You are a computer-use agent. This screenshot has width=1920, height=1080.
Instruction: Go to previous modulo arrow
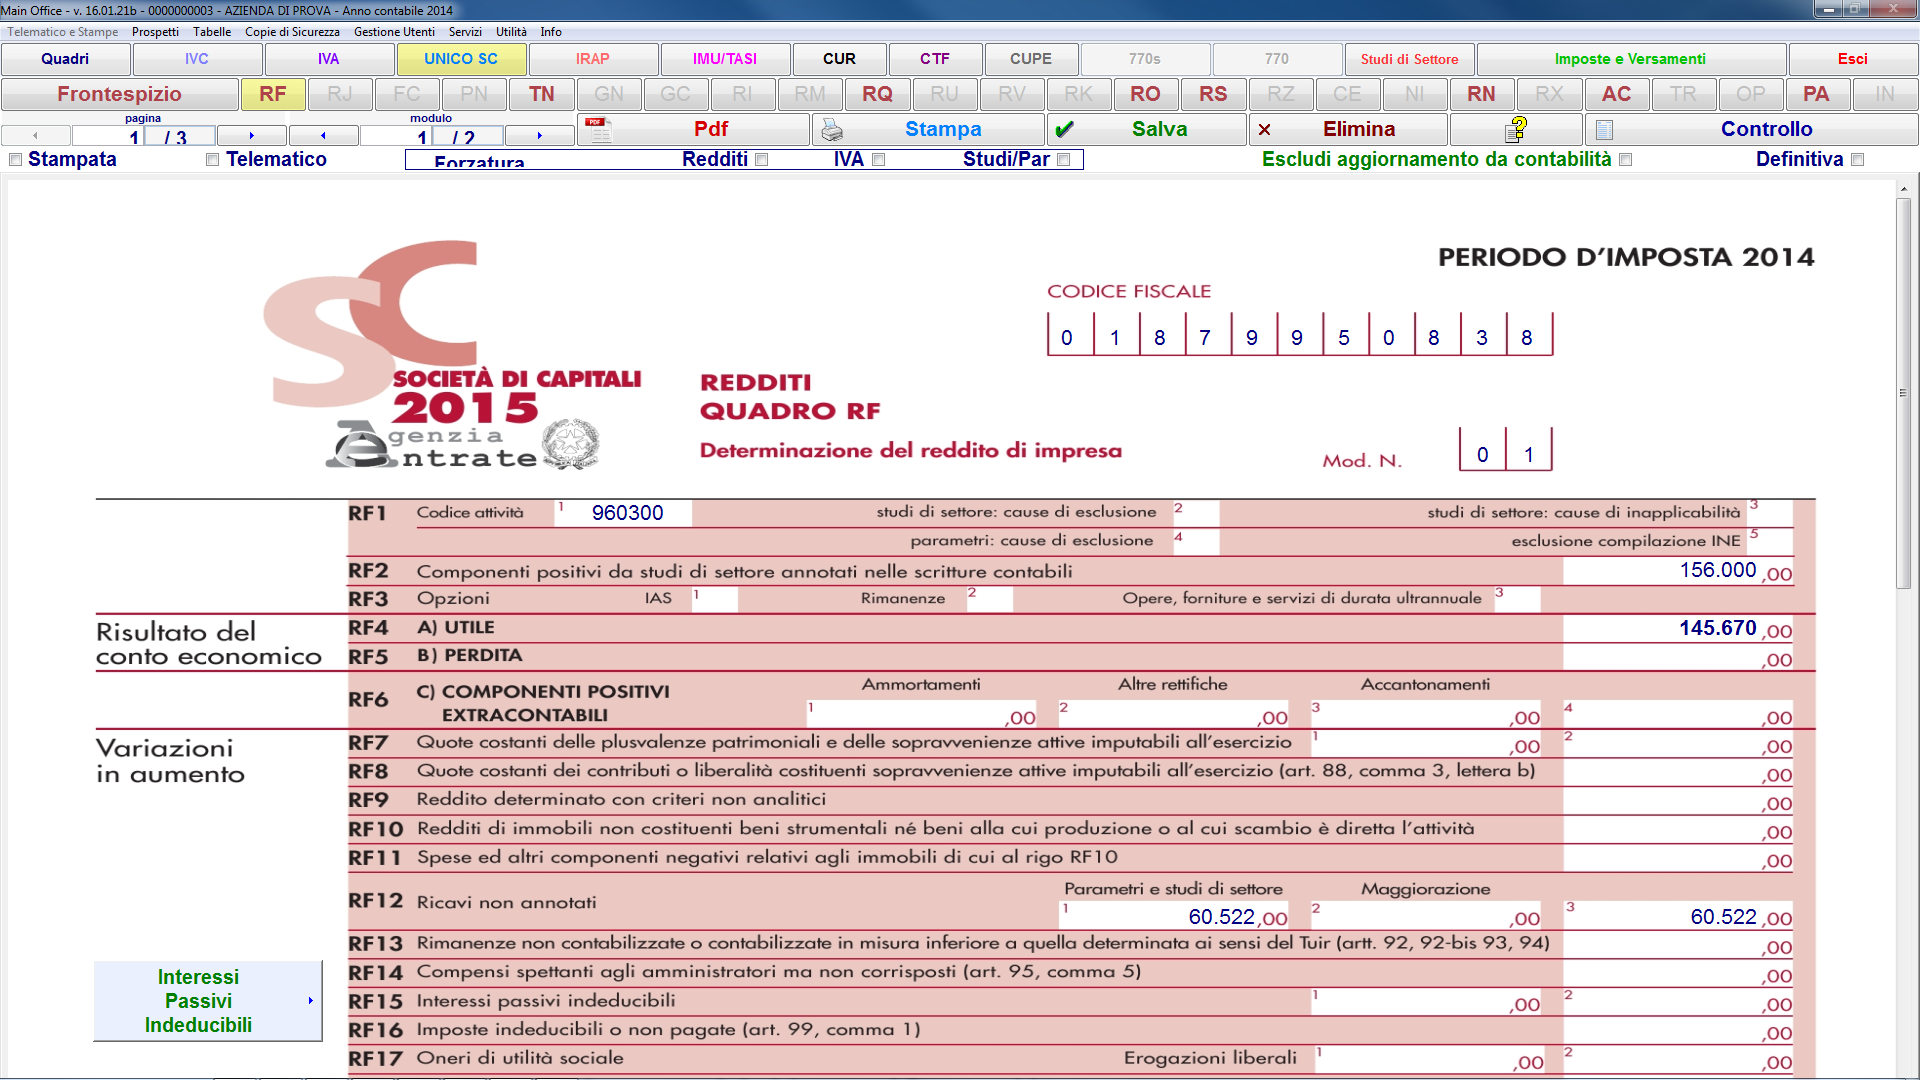[x=323, y=135]
